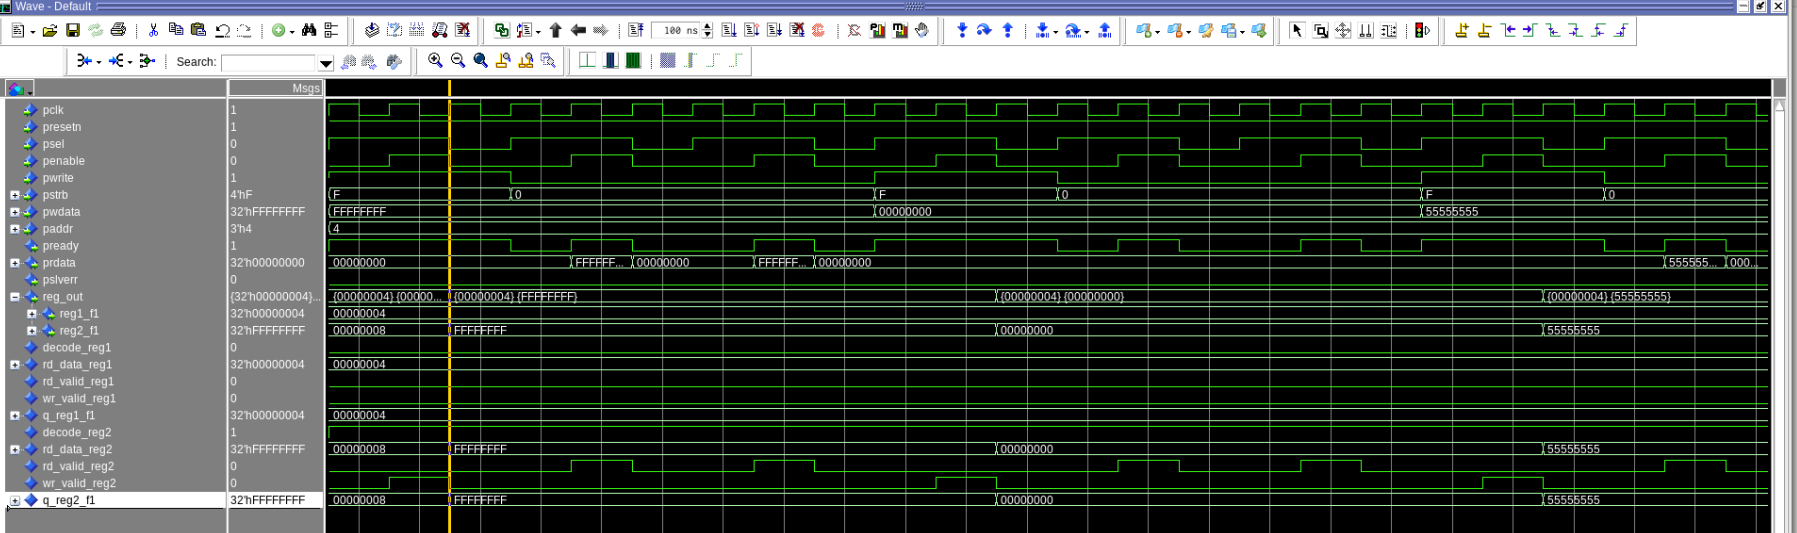1797x533 pixels.
Task: Select the decode_reg2 signal
Action: click(x=77, y=432)
